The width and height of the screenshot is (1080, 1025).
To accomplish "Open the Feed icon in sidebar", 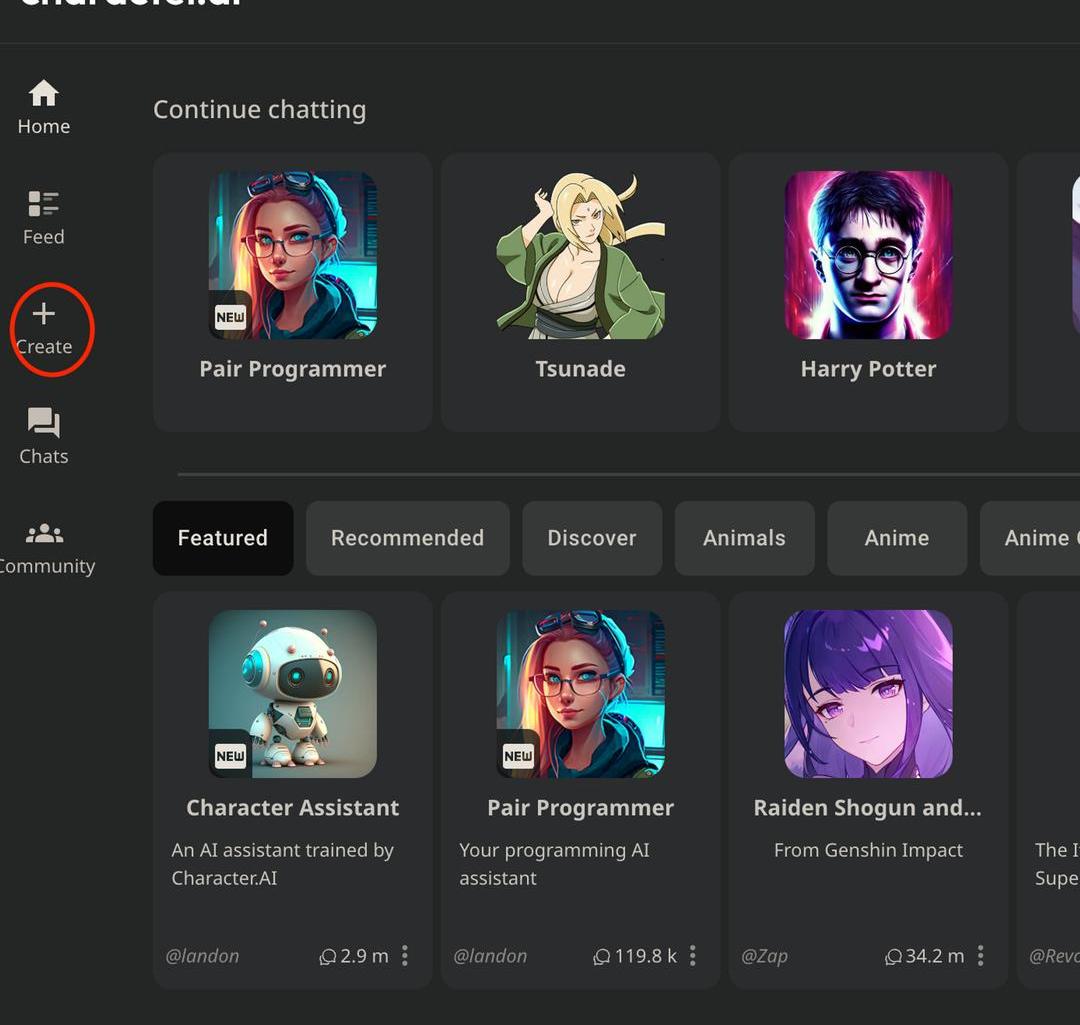I will pyautogui.click(x=44, y=204).
